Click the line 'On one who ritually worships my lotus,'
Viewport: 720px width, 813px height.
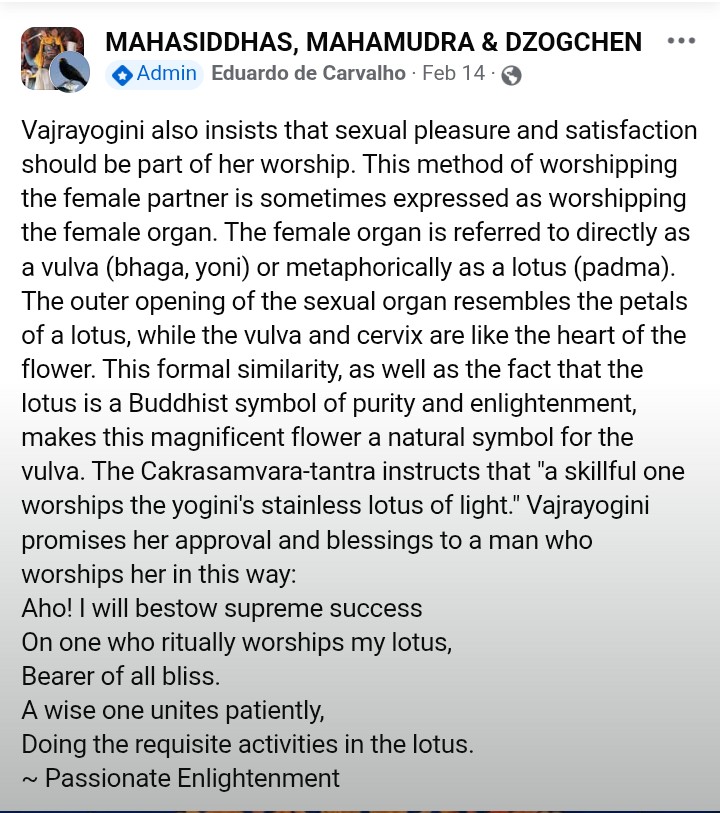(x=237, y=642)
